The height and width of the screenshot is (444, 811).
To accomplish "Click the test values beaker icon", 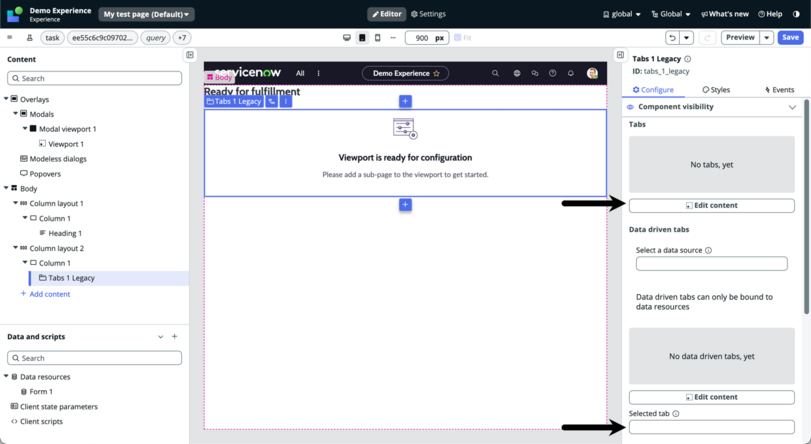I will pos(29,37).
